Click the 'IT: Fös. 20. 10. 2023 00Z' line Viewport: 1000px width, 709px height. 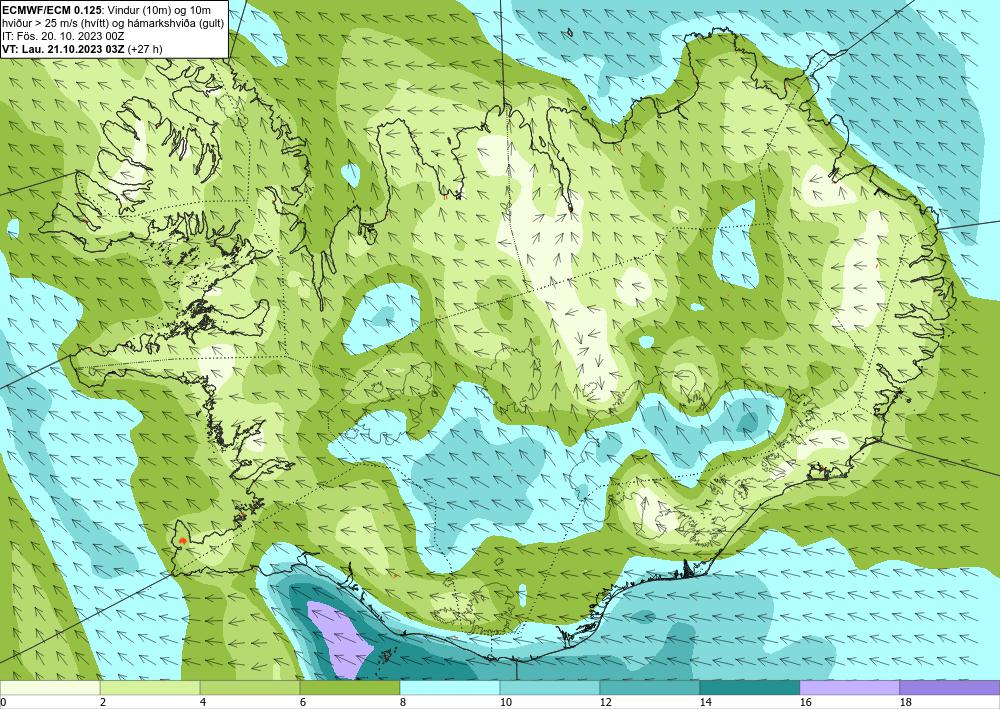[63, 36]
